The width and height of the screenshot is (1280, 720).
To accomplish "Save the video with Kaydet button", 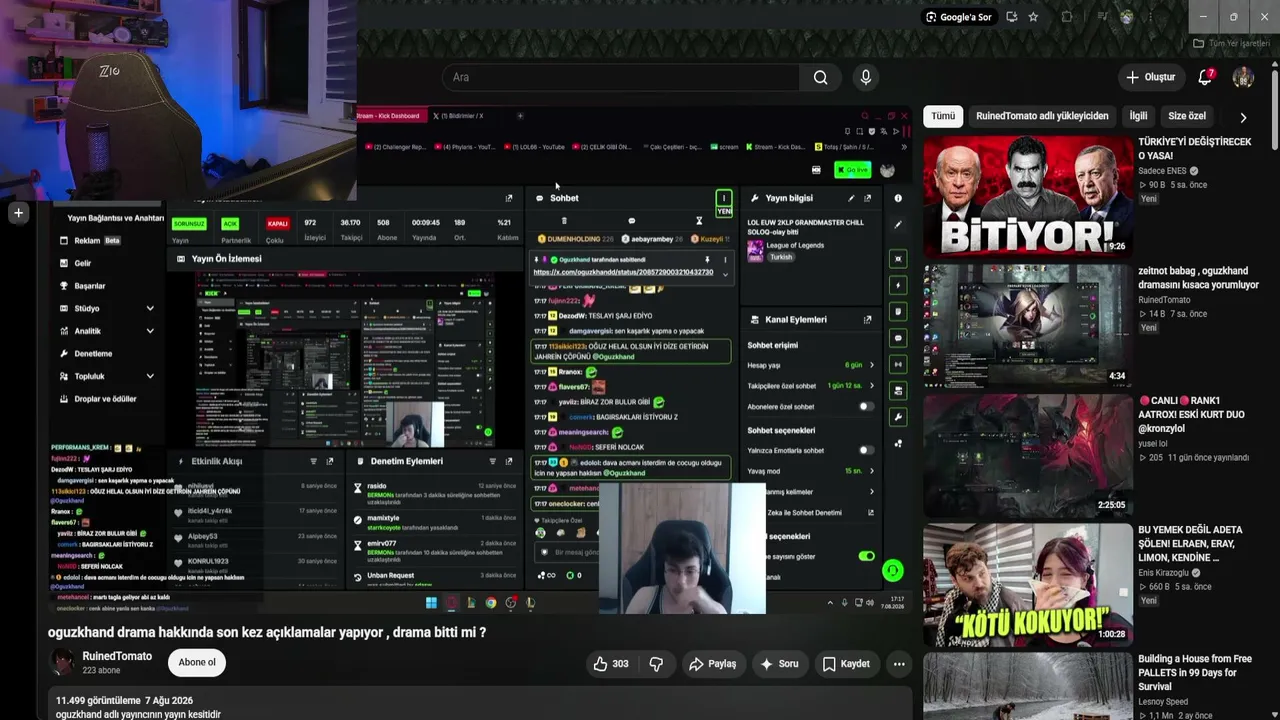I will [846, 664].
